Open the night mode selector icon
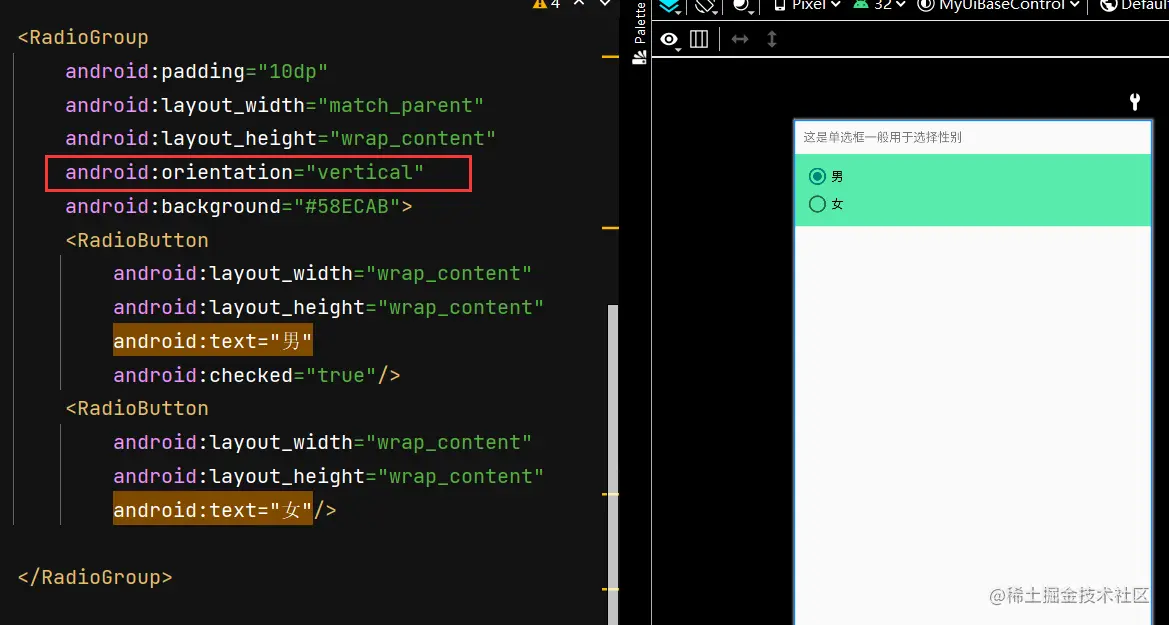The image size is (1169, 625). pyautogui.click(x=742, y=6)
